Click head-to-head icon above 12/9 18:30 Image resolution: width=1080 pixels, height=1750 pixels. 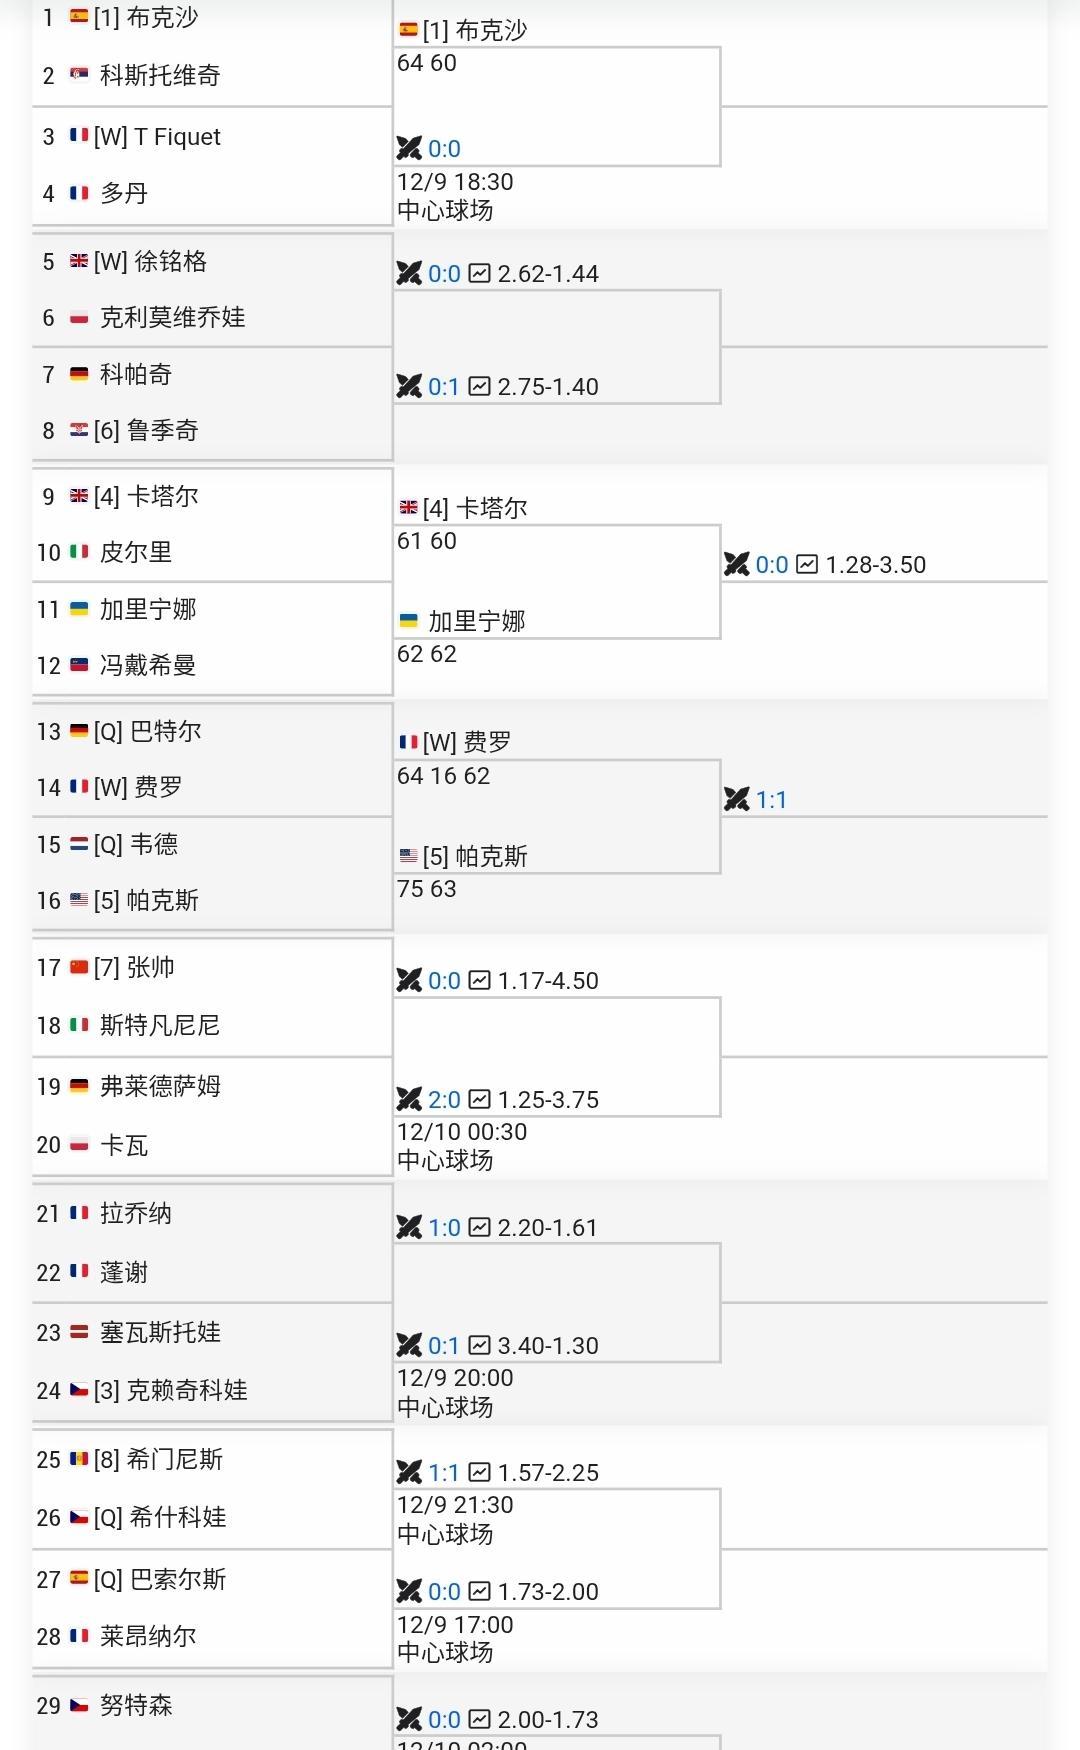click(409, 148)
